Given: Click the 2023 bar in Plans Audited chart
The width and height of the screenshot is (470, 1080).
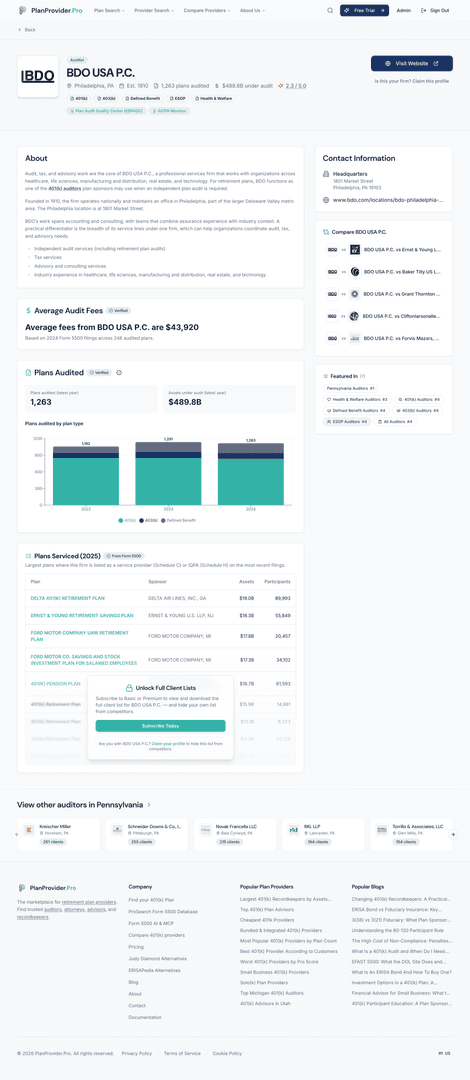Looking at the screenshot, I should point(168,474).
